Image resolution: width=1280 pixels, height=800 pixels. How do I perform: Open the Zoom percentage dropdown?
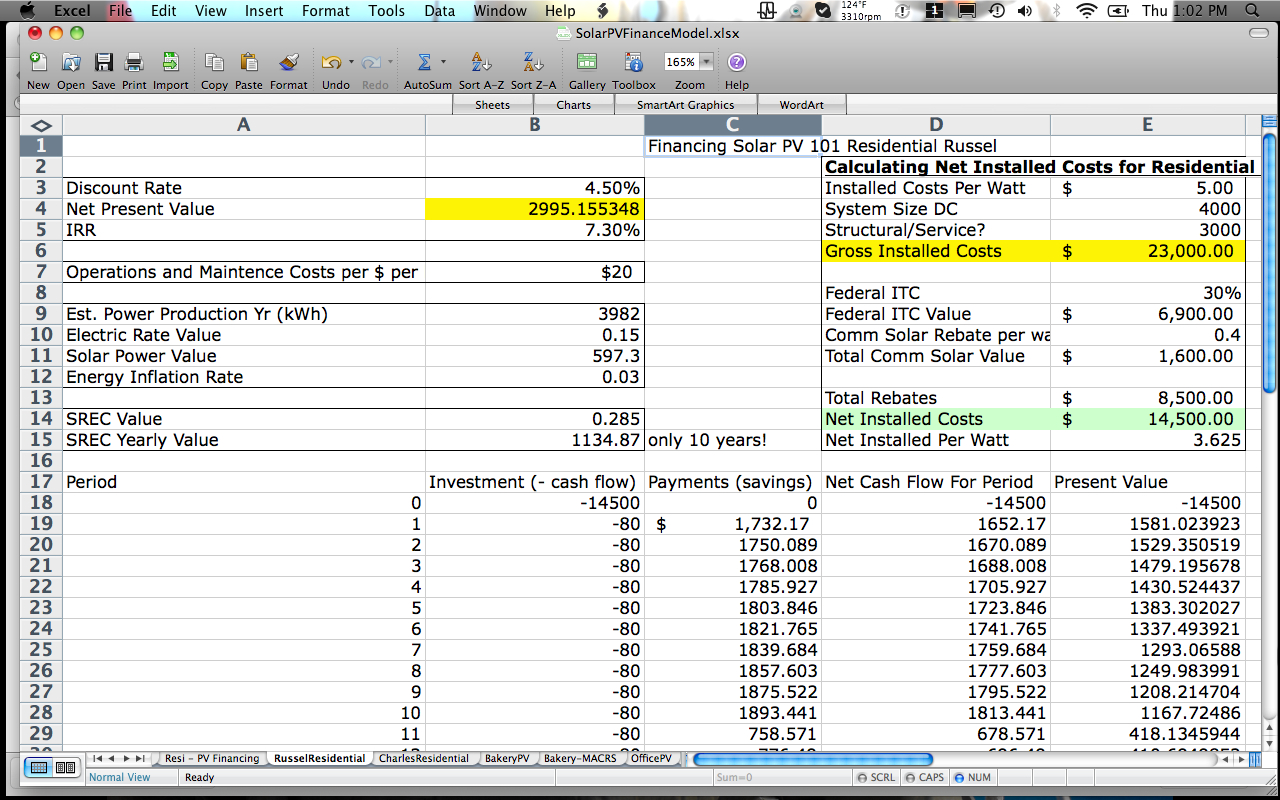[x=707, y=62]
